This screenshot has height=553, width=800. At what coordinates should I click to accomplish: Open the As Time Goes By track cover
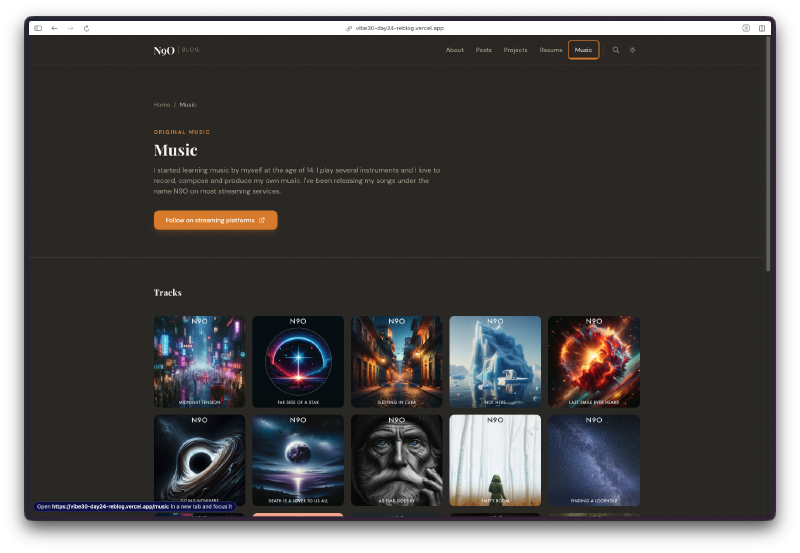pyautogui.click(x=396, y=460)
